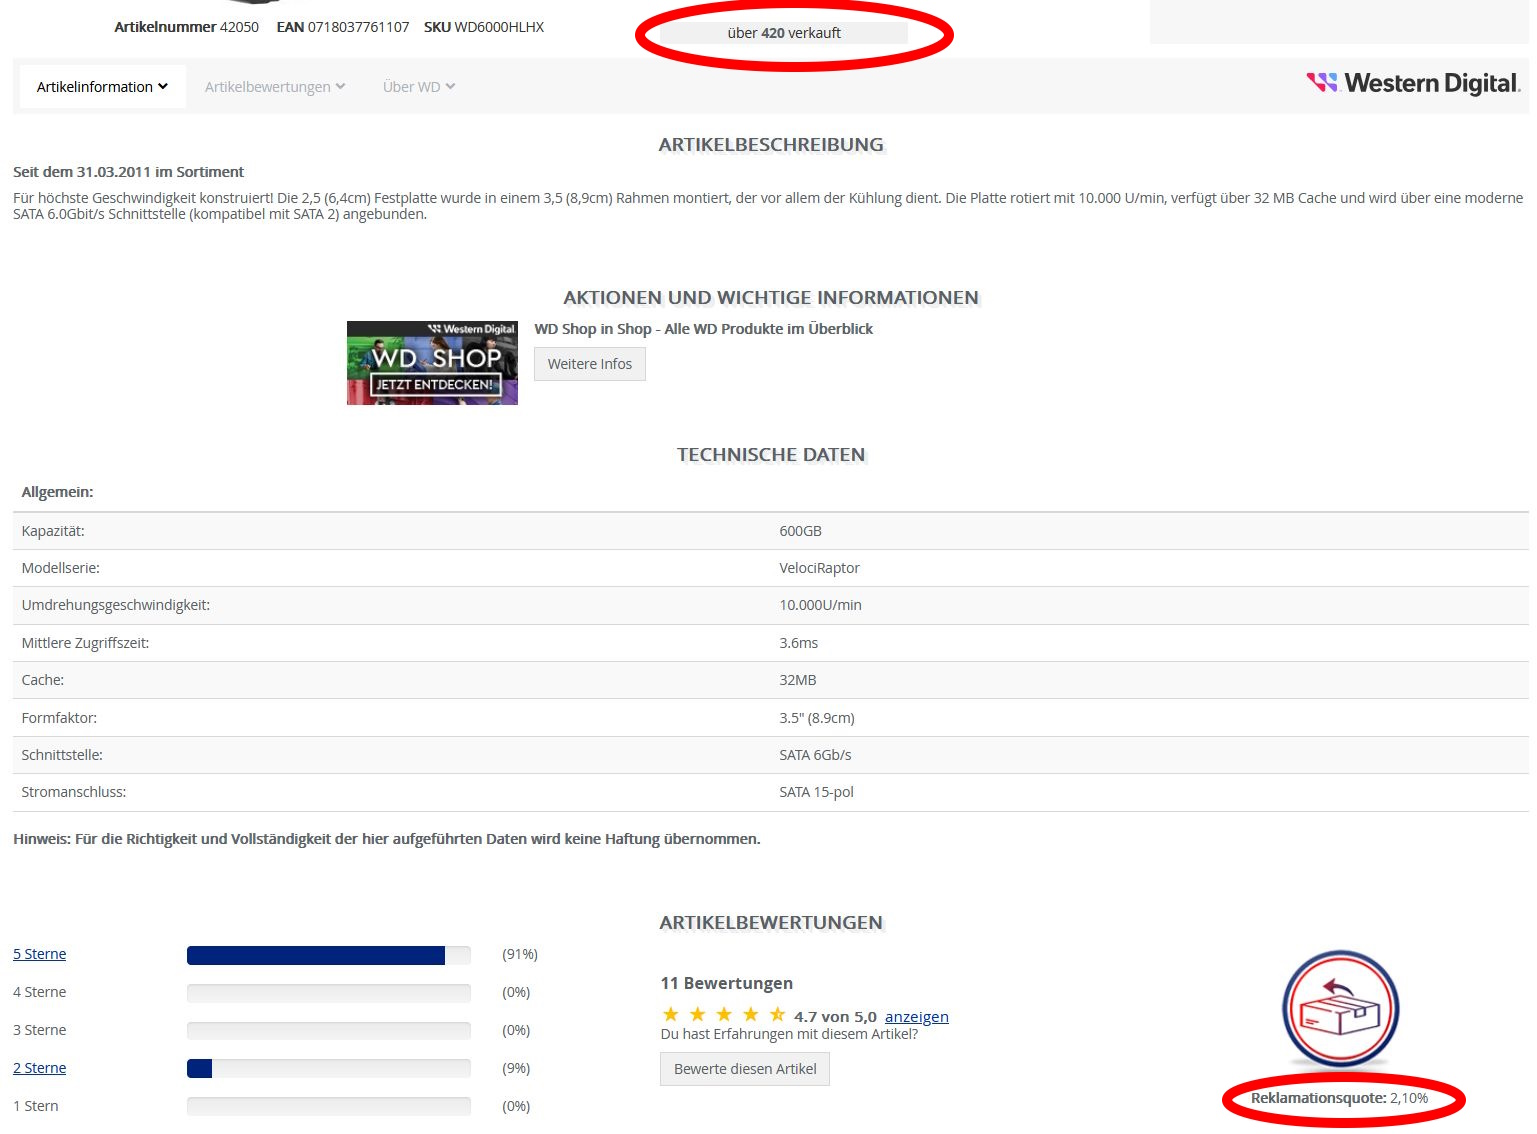Click the 600GB capacity value
This screenshot has width=1537, height=1134.
point(801,531)
